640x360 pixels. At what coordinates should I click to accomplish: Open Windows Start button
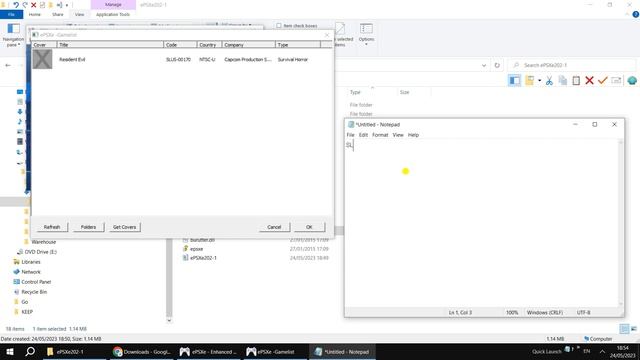coord(10,351)
